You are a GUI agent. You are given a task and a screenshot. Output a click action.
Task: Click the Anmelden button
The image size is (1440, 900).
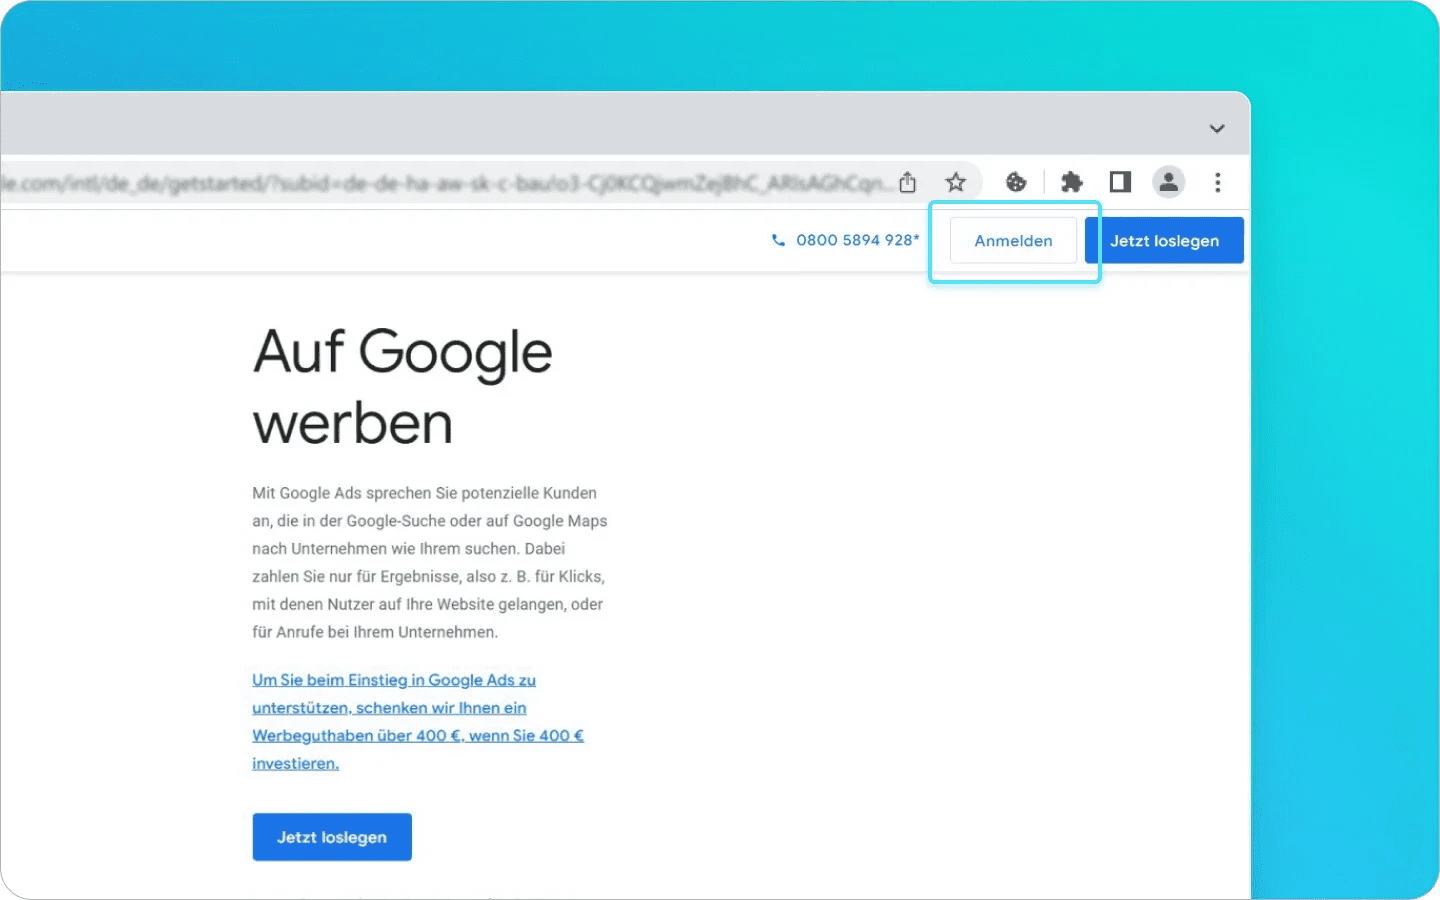[1013, 241]
